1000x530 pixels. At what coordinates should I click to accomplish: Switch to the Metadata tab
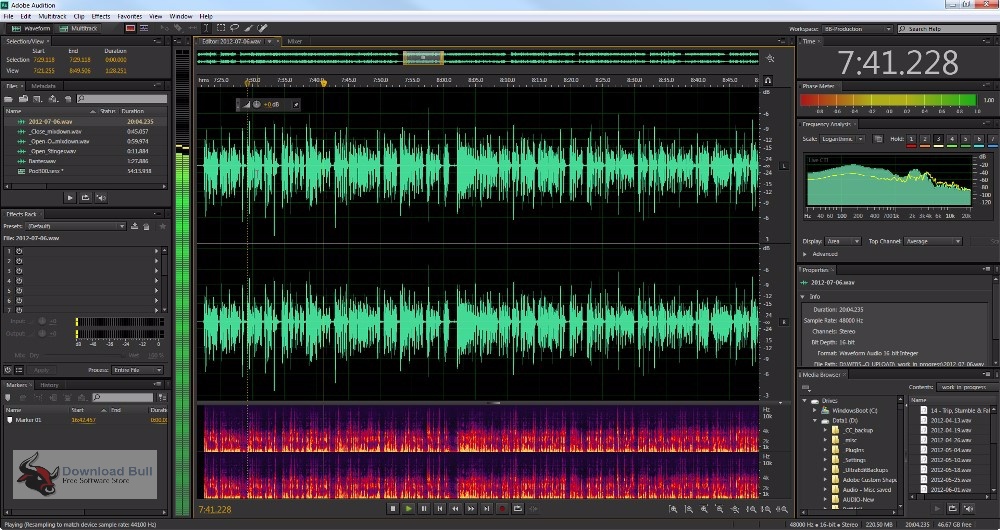pyautogui.click(x=43, y=86)
